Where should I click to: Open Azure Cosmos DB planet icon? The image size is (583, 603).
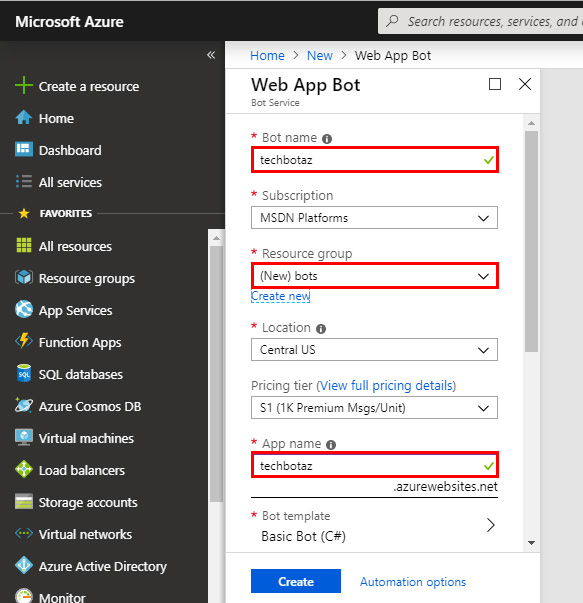point(24,405)
